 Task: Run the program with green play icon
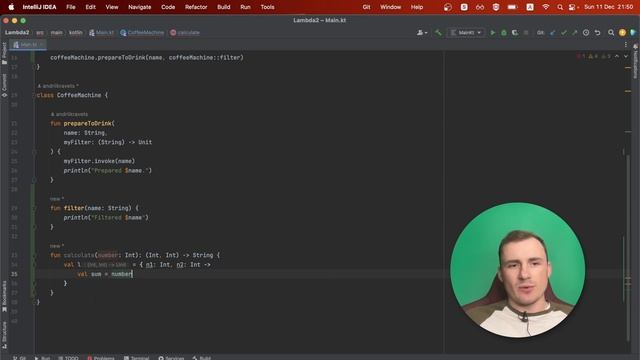tap(493, 33)
